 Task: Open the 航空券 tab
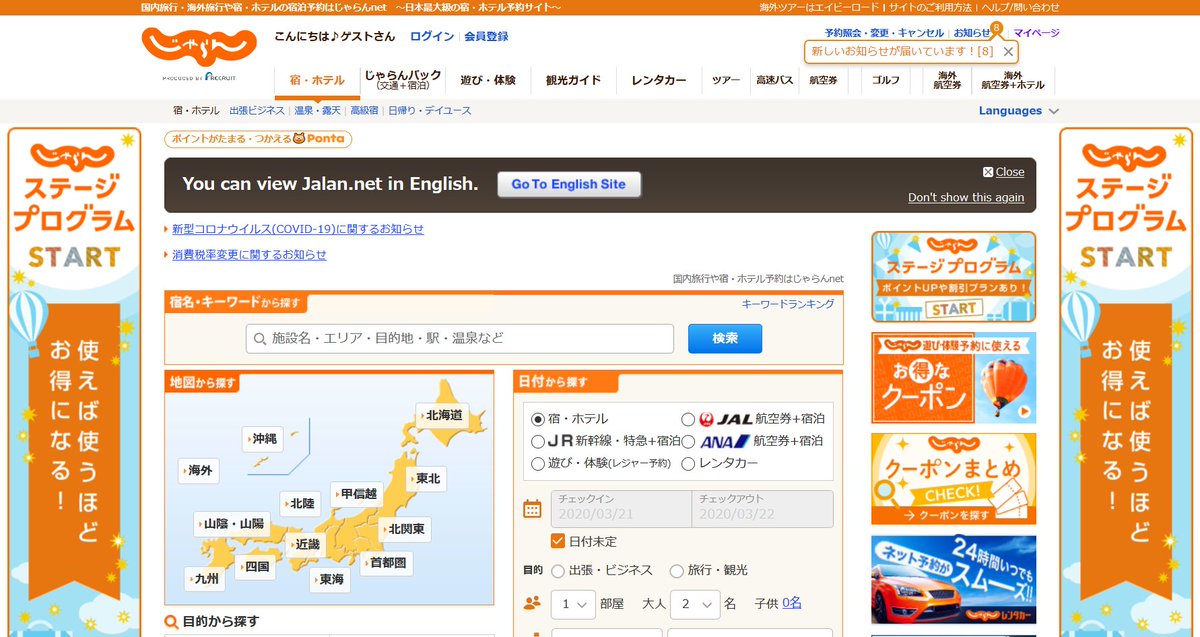[823, 81]
